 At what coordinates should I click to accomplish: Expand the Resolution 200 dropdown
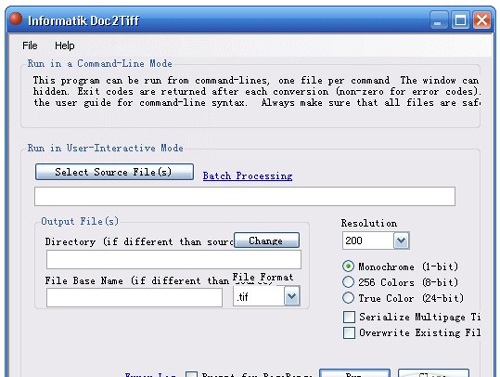pyautogui.click(x=401, y=240)
